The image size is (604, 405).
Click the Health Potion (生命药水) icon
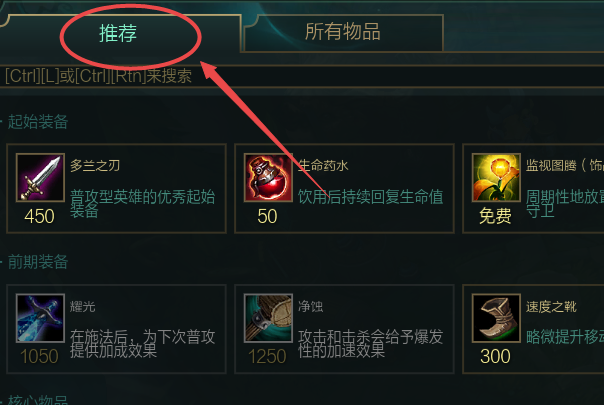click(x=268, y=178)
